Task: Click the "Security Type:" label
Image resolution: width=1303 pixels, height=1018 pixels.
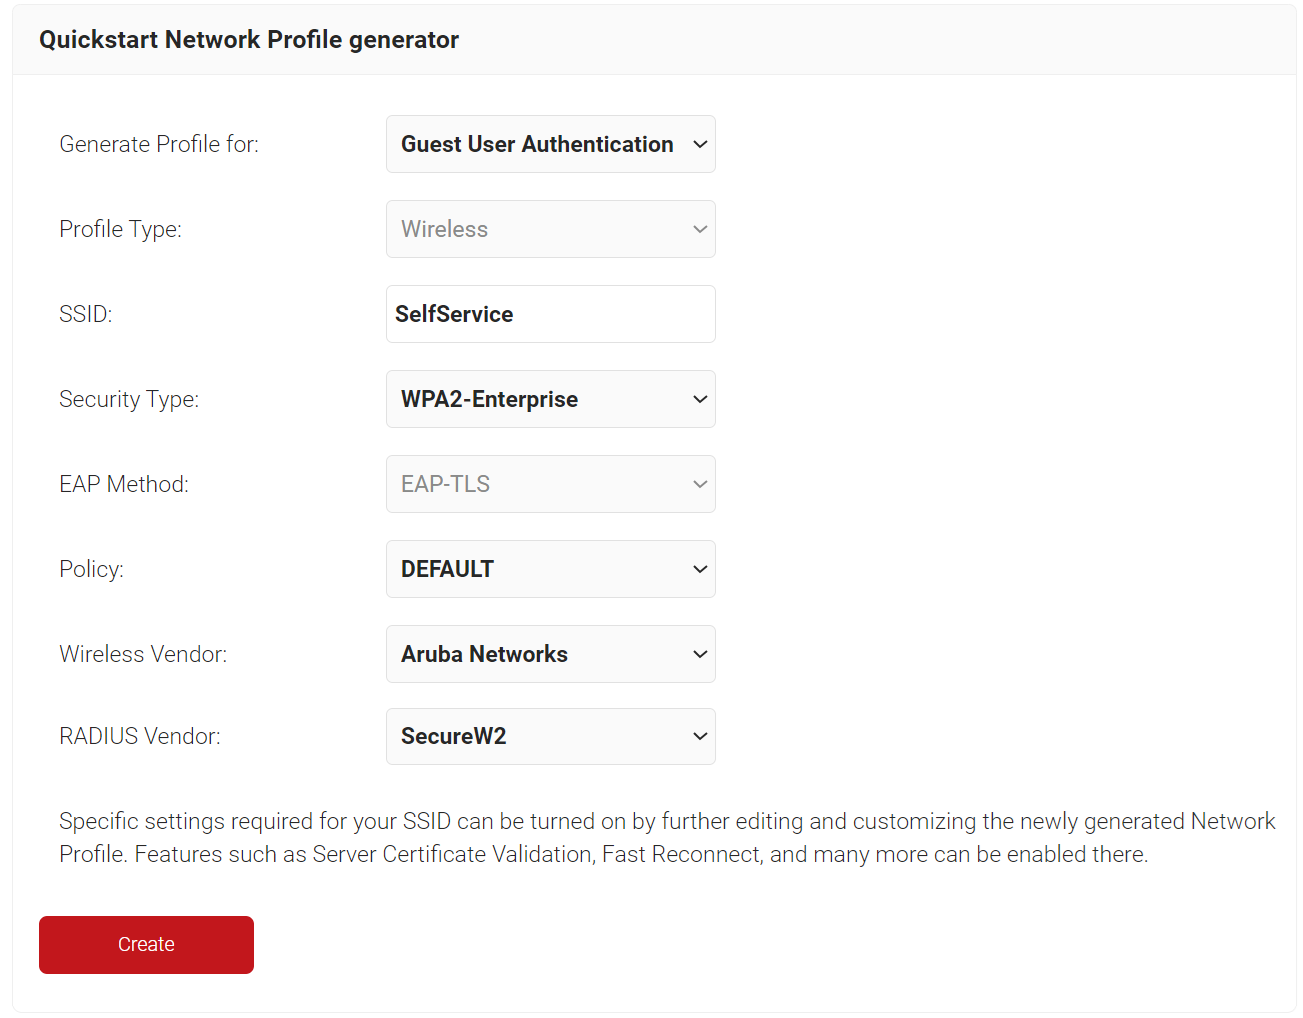Action: pyautogui.click(x=129, y=399)
